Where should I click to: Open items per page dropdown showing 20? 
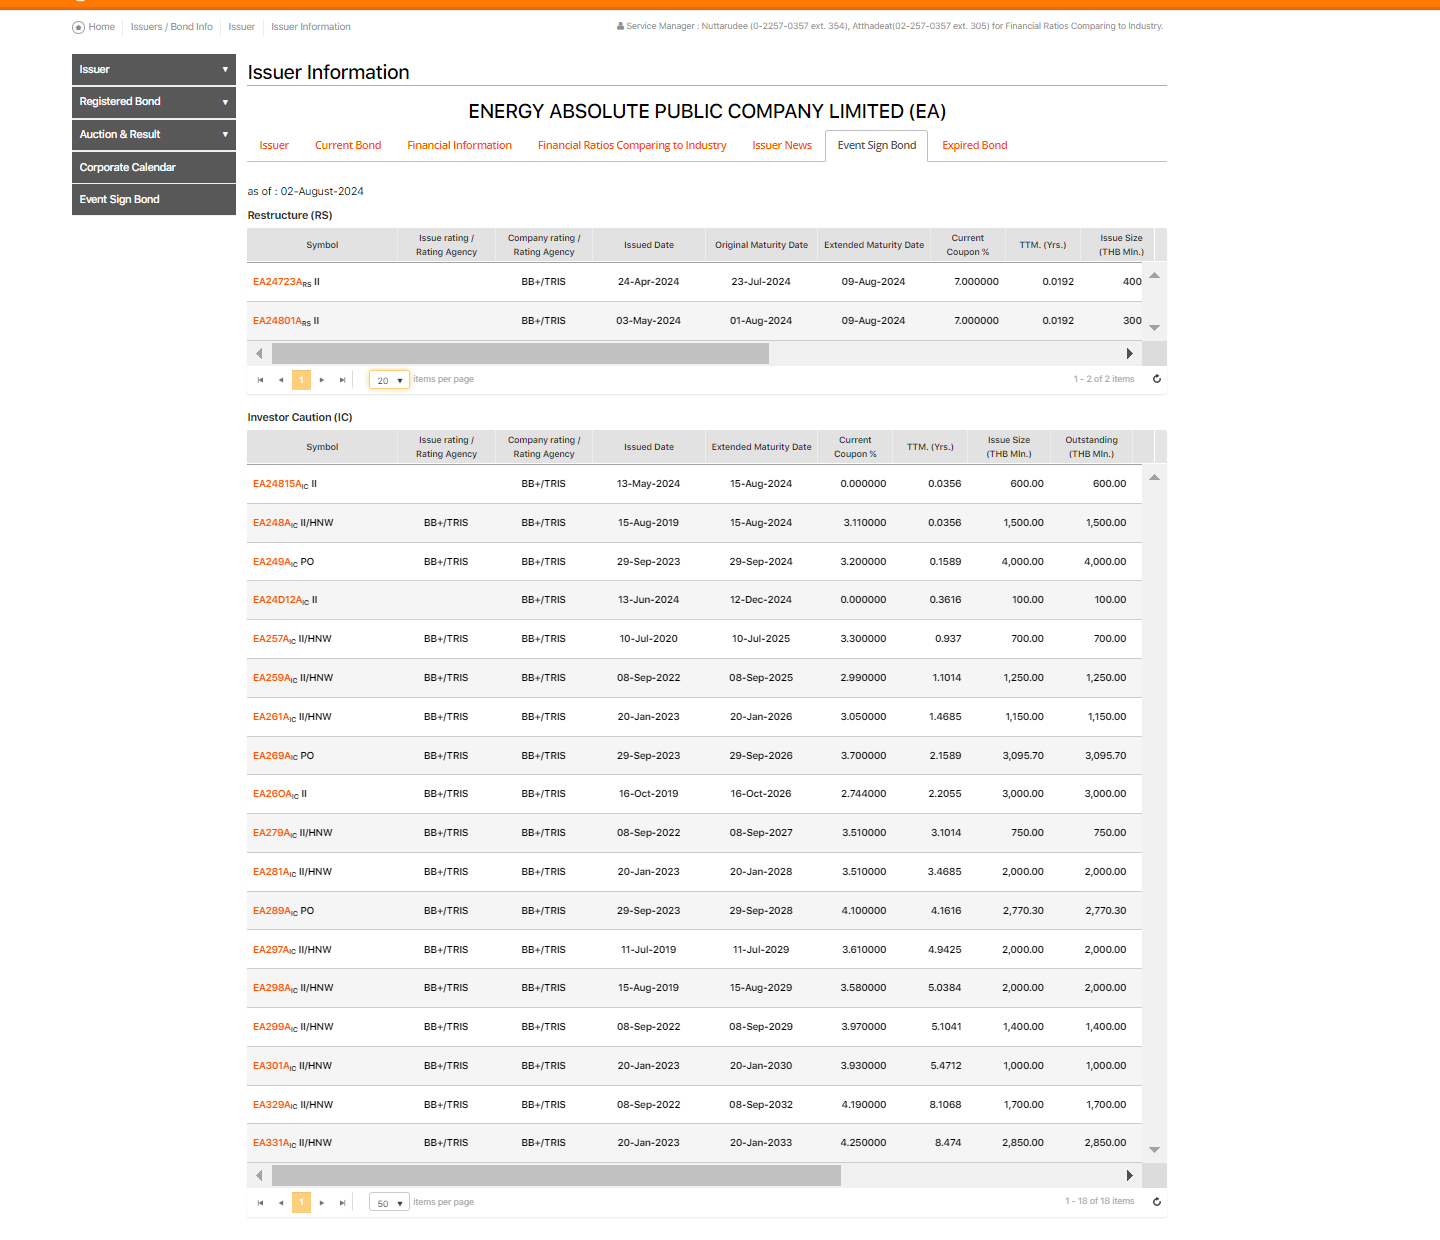pos(389,380)
